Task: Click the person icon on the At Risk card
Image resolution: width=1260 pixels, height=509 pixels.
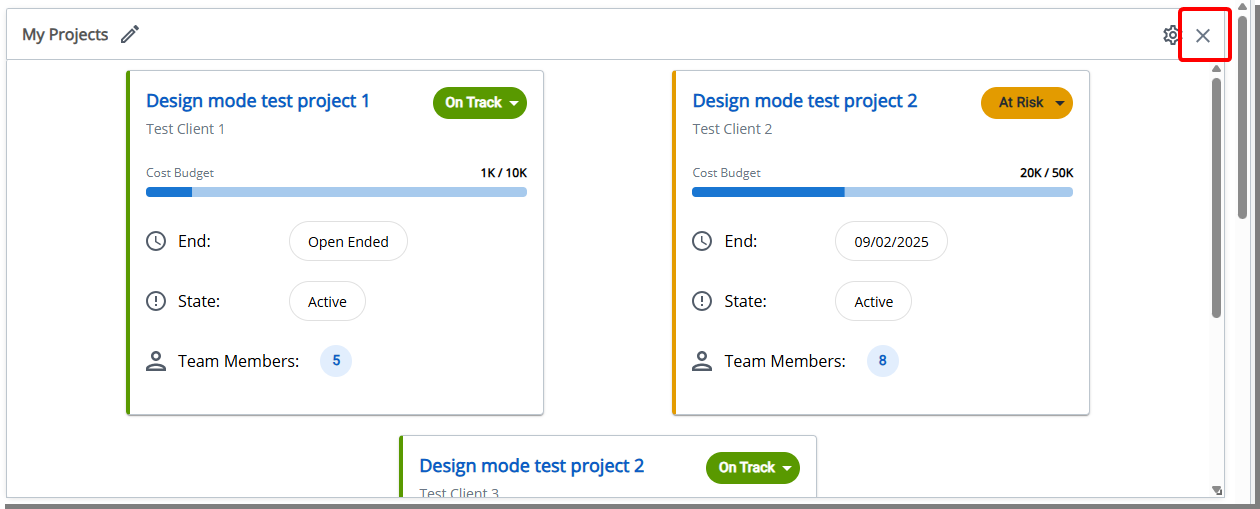Action: click(702, 361)
